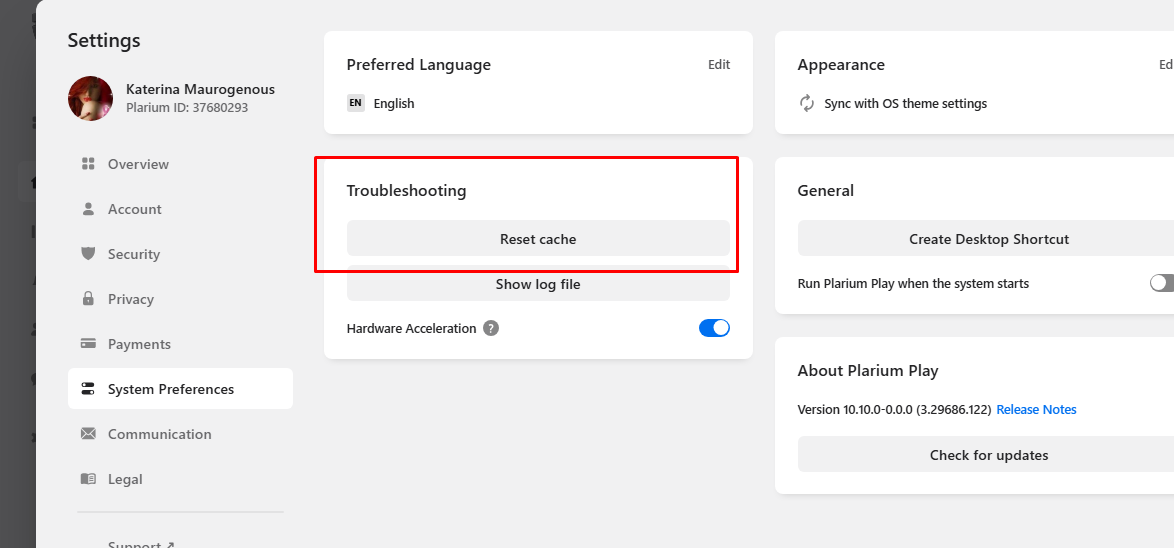1174x548 pixels.
Task: Click Katerina Maurogenous profile avatar
Action: 90,98
